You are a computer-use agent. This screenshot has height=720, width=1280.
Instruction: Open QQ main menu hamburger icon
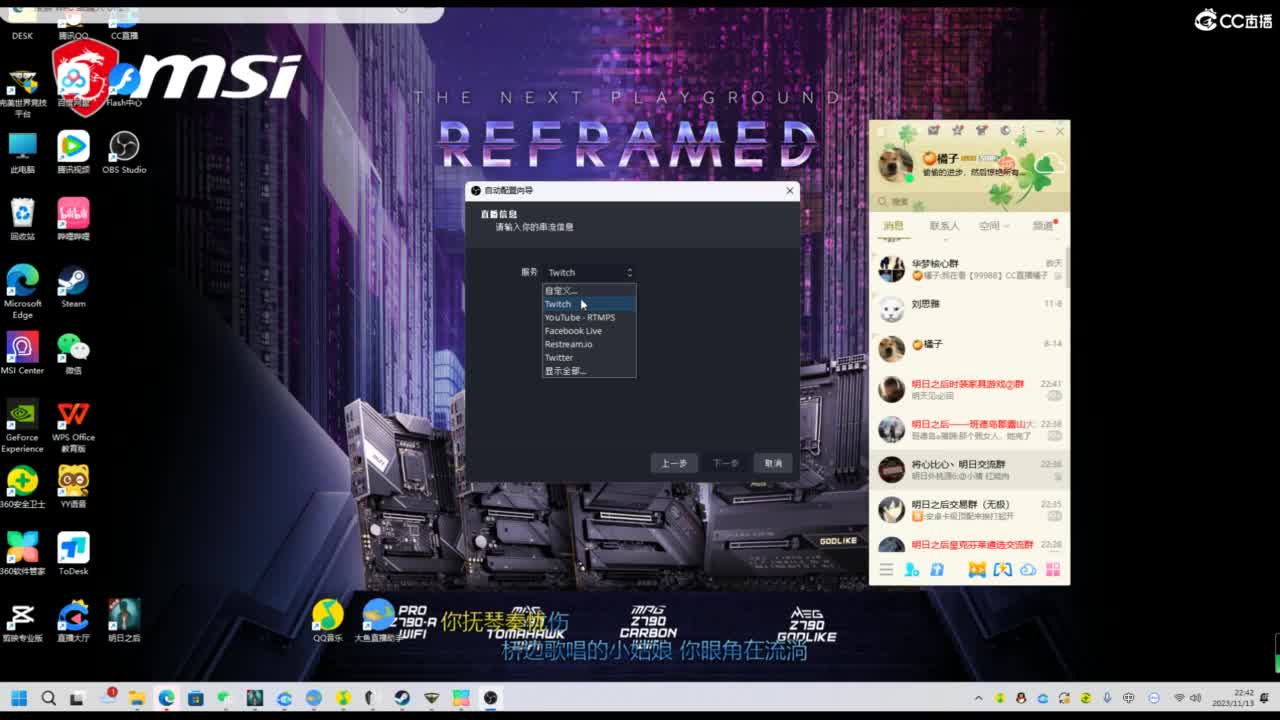coord(886,569)
